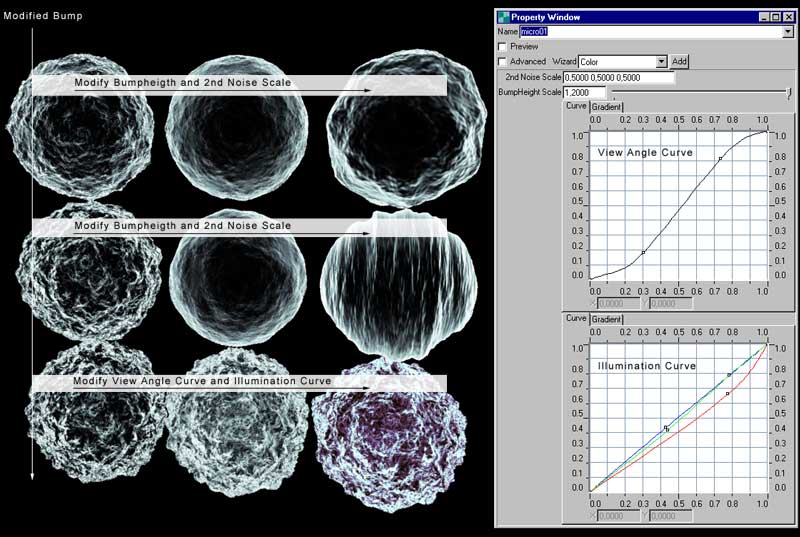The height and width of the screenshot is (537, 800).
Task: Click Y coordinate field under View Angle Curve
Action: 671,303
